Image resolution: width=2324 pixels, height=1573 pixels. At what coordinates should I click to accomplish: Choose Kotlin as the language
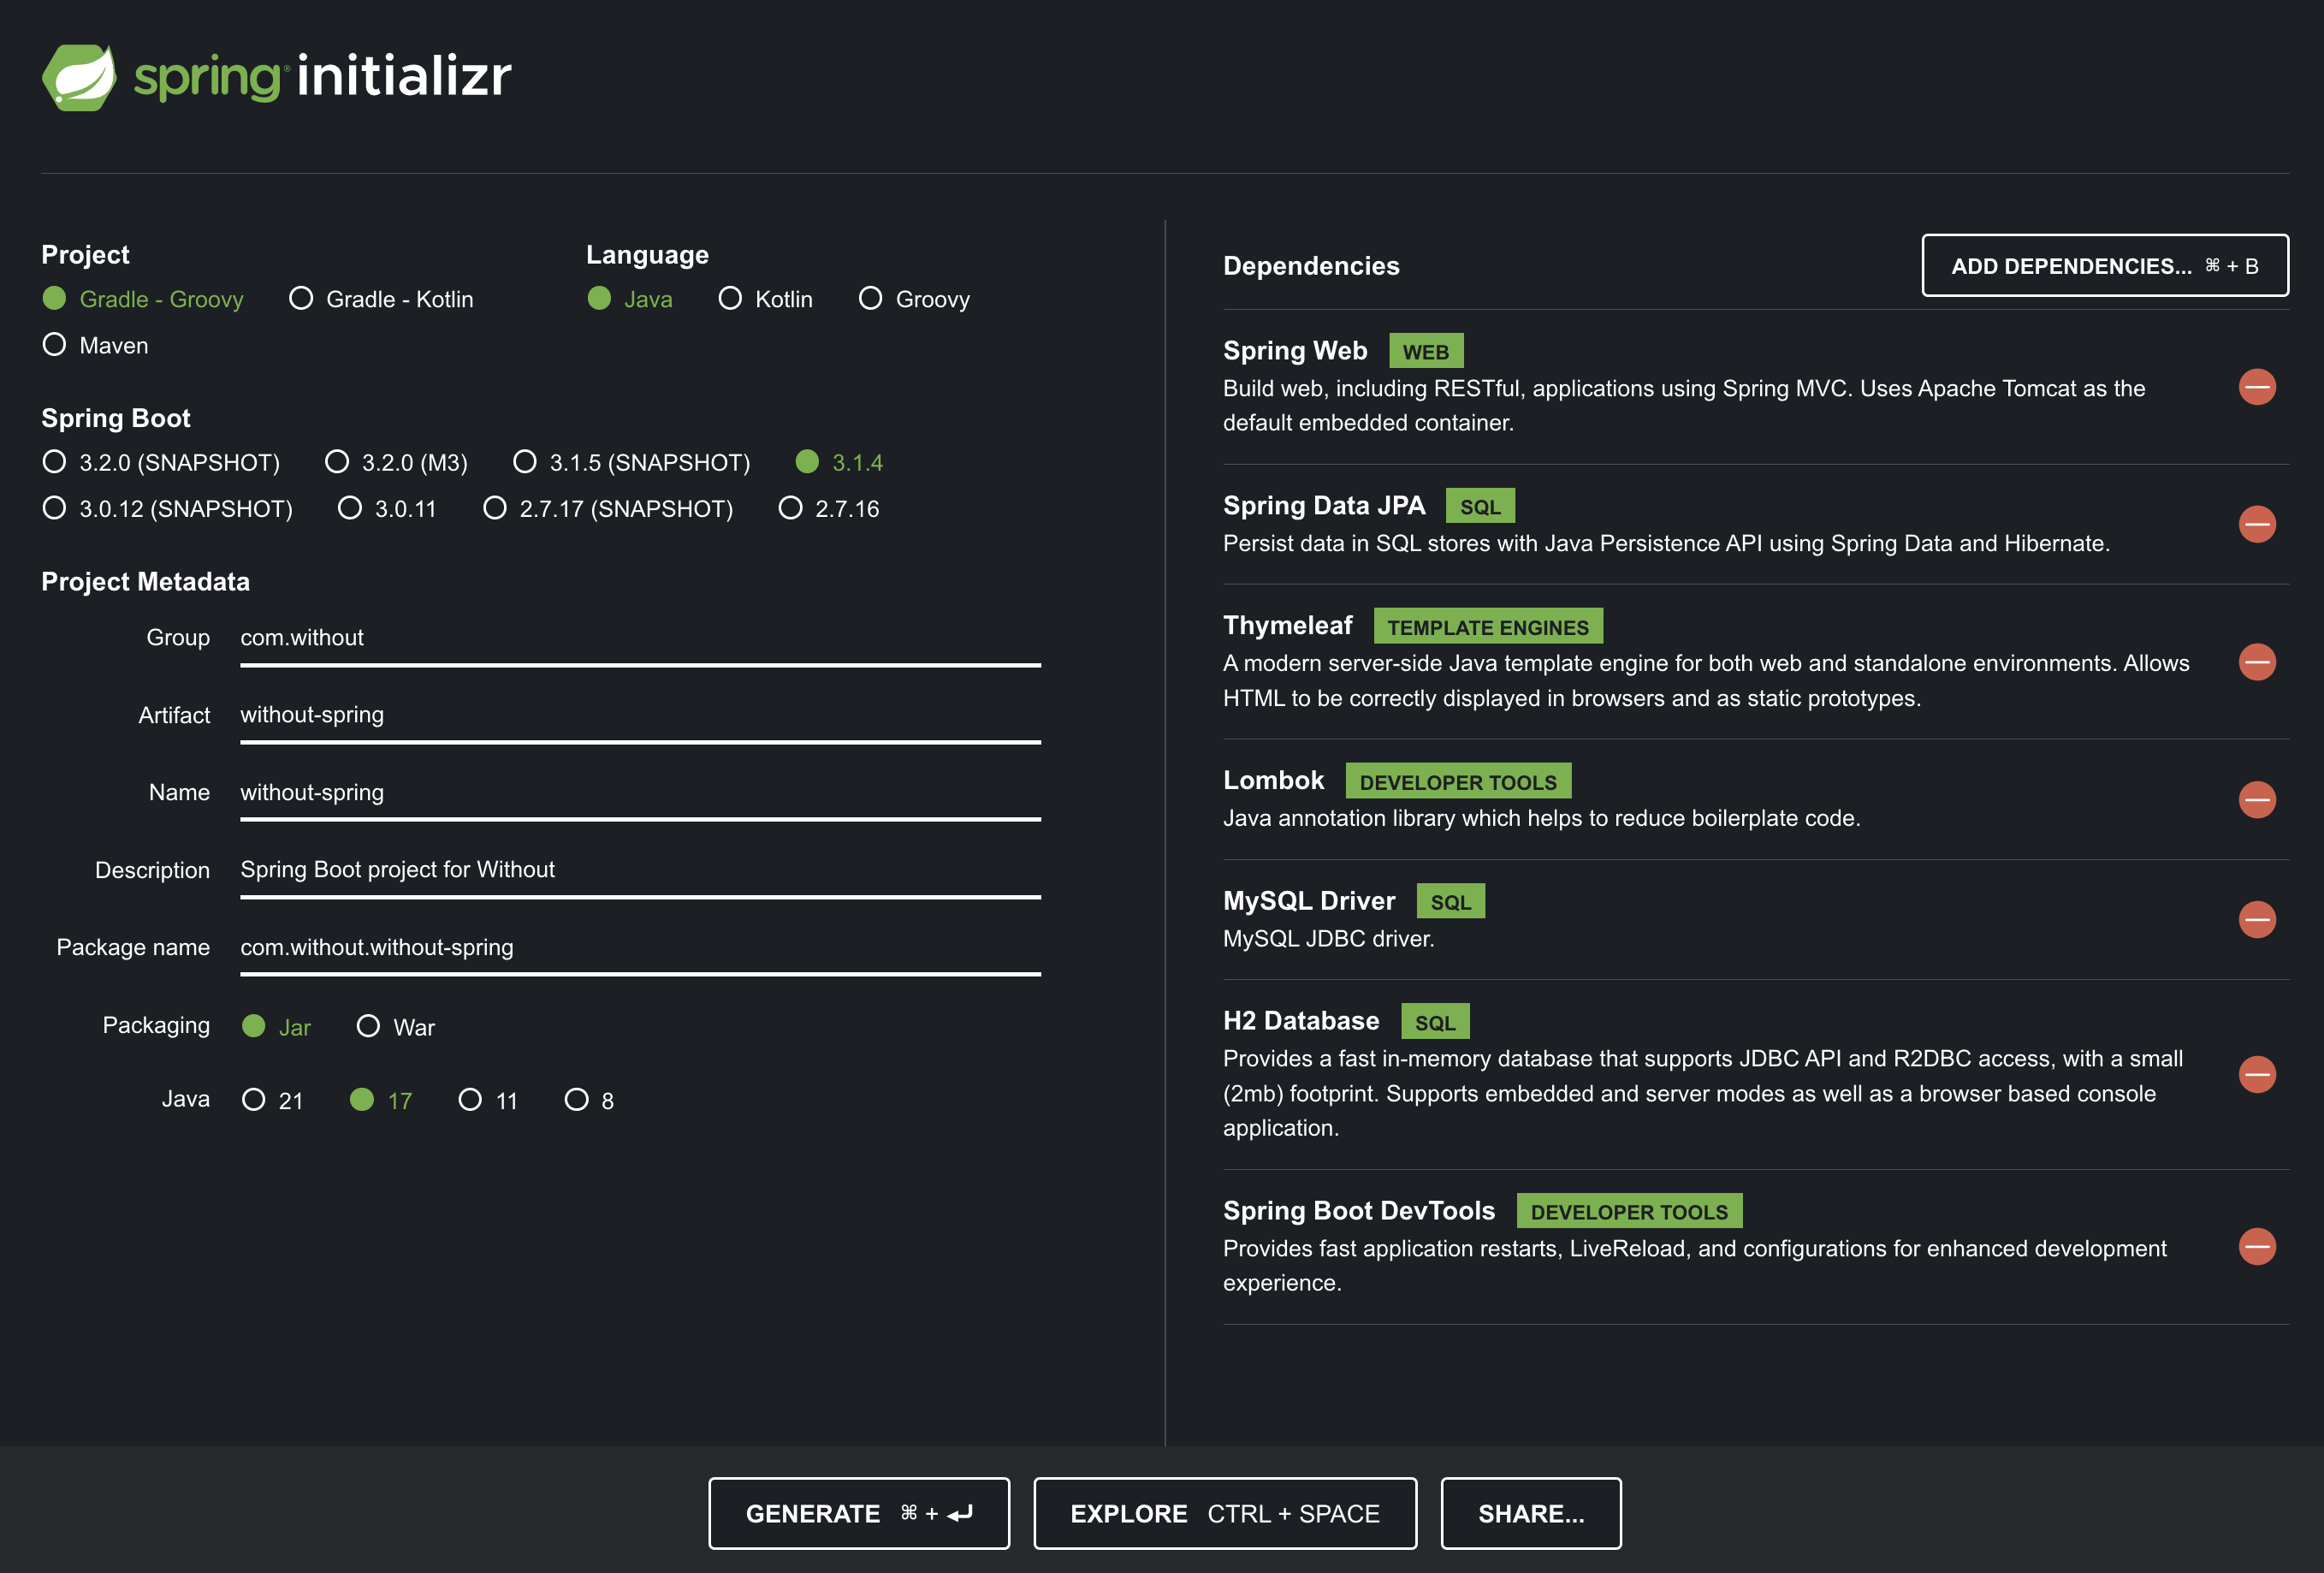[730, 299]
